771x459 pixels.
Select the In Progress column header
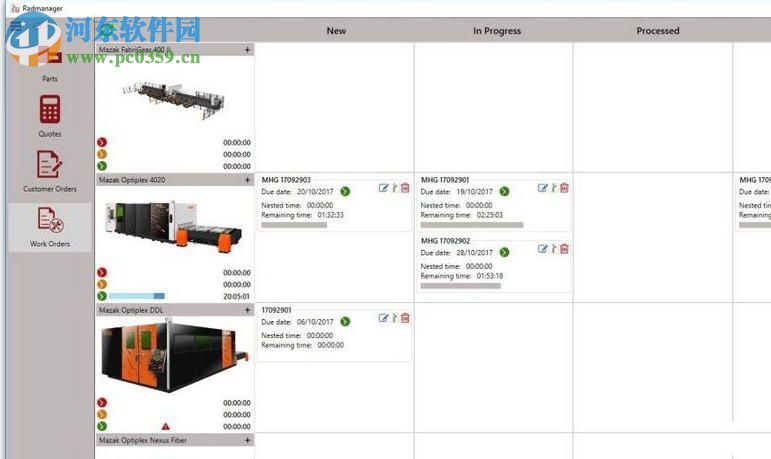pyautogui.click(x=497, y=31)
